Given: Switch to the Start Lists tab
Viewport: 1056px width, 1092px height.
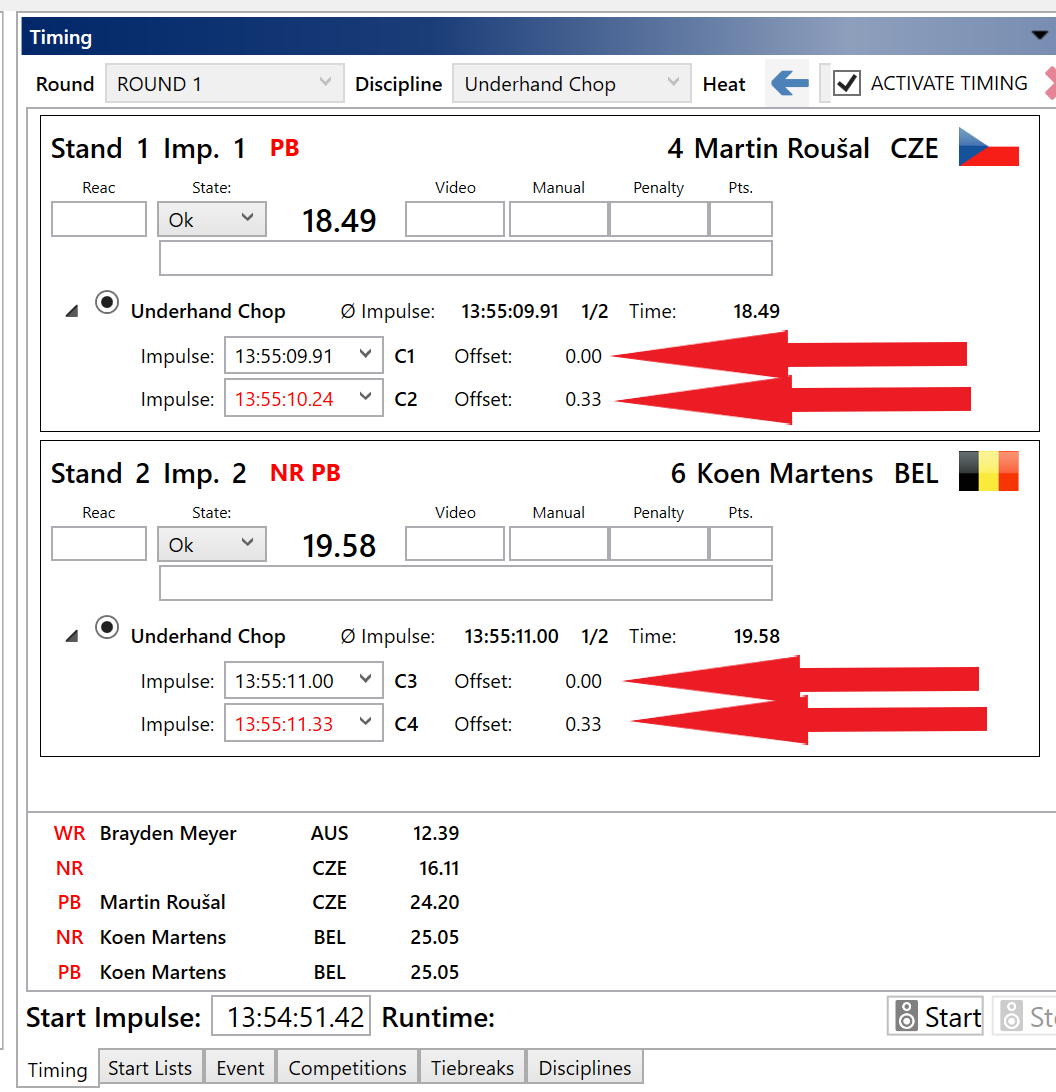Looking at the screenshot, I should [x=150, y=1068].
